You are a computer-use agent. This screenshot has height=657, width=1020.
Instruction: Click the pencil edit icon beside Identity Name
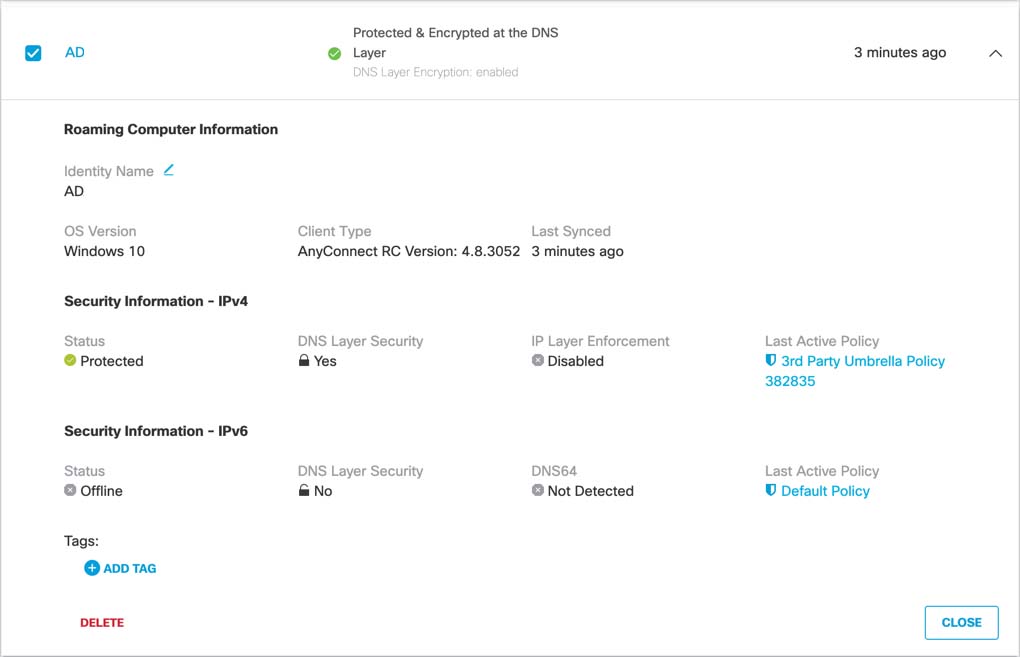point(169,170)
